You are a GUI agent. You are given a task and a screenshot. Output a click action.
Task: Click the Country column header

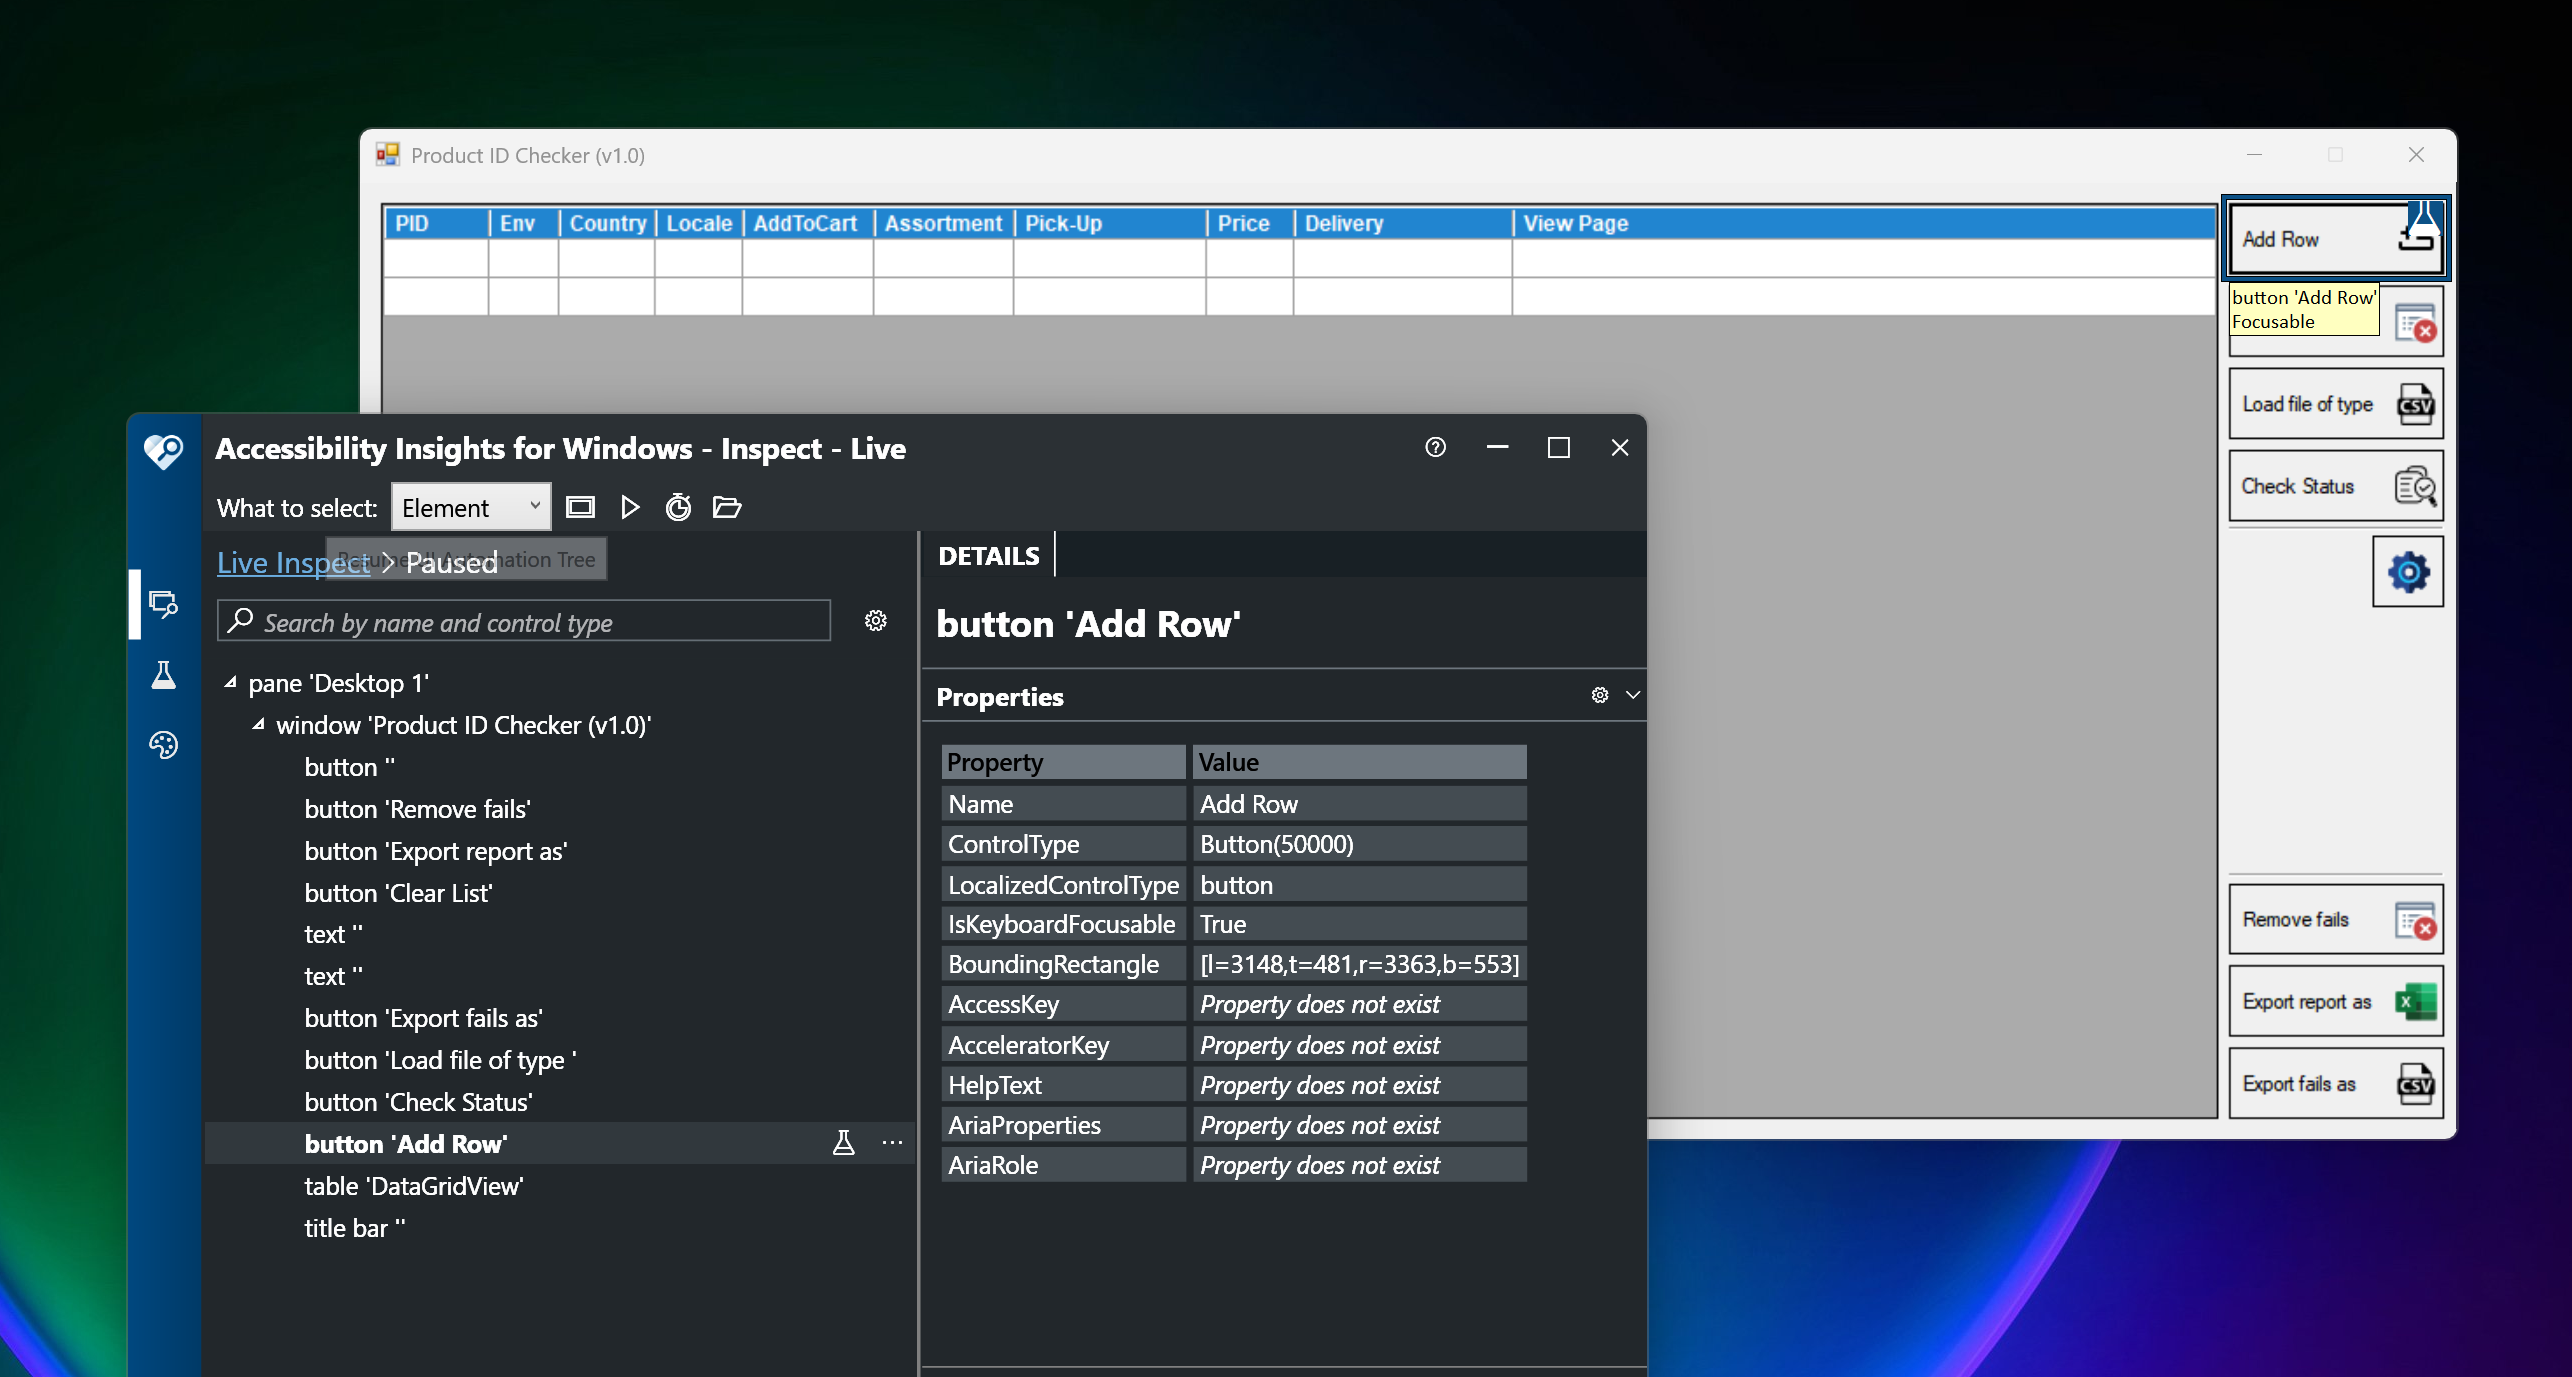point(607,223)
